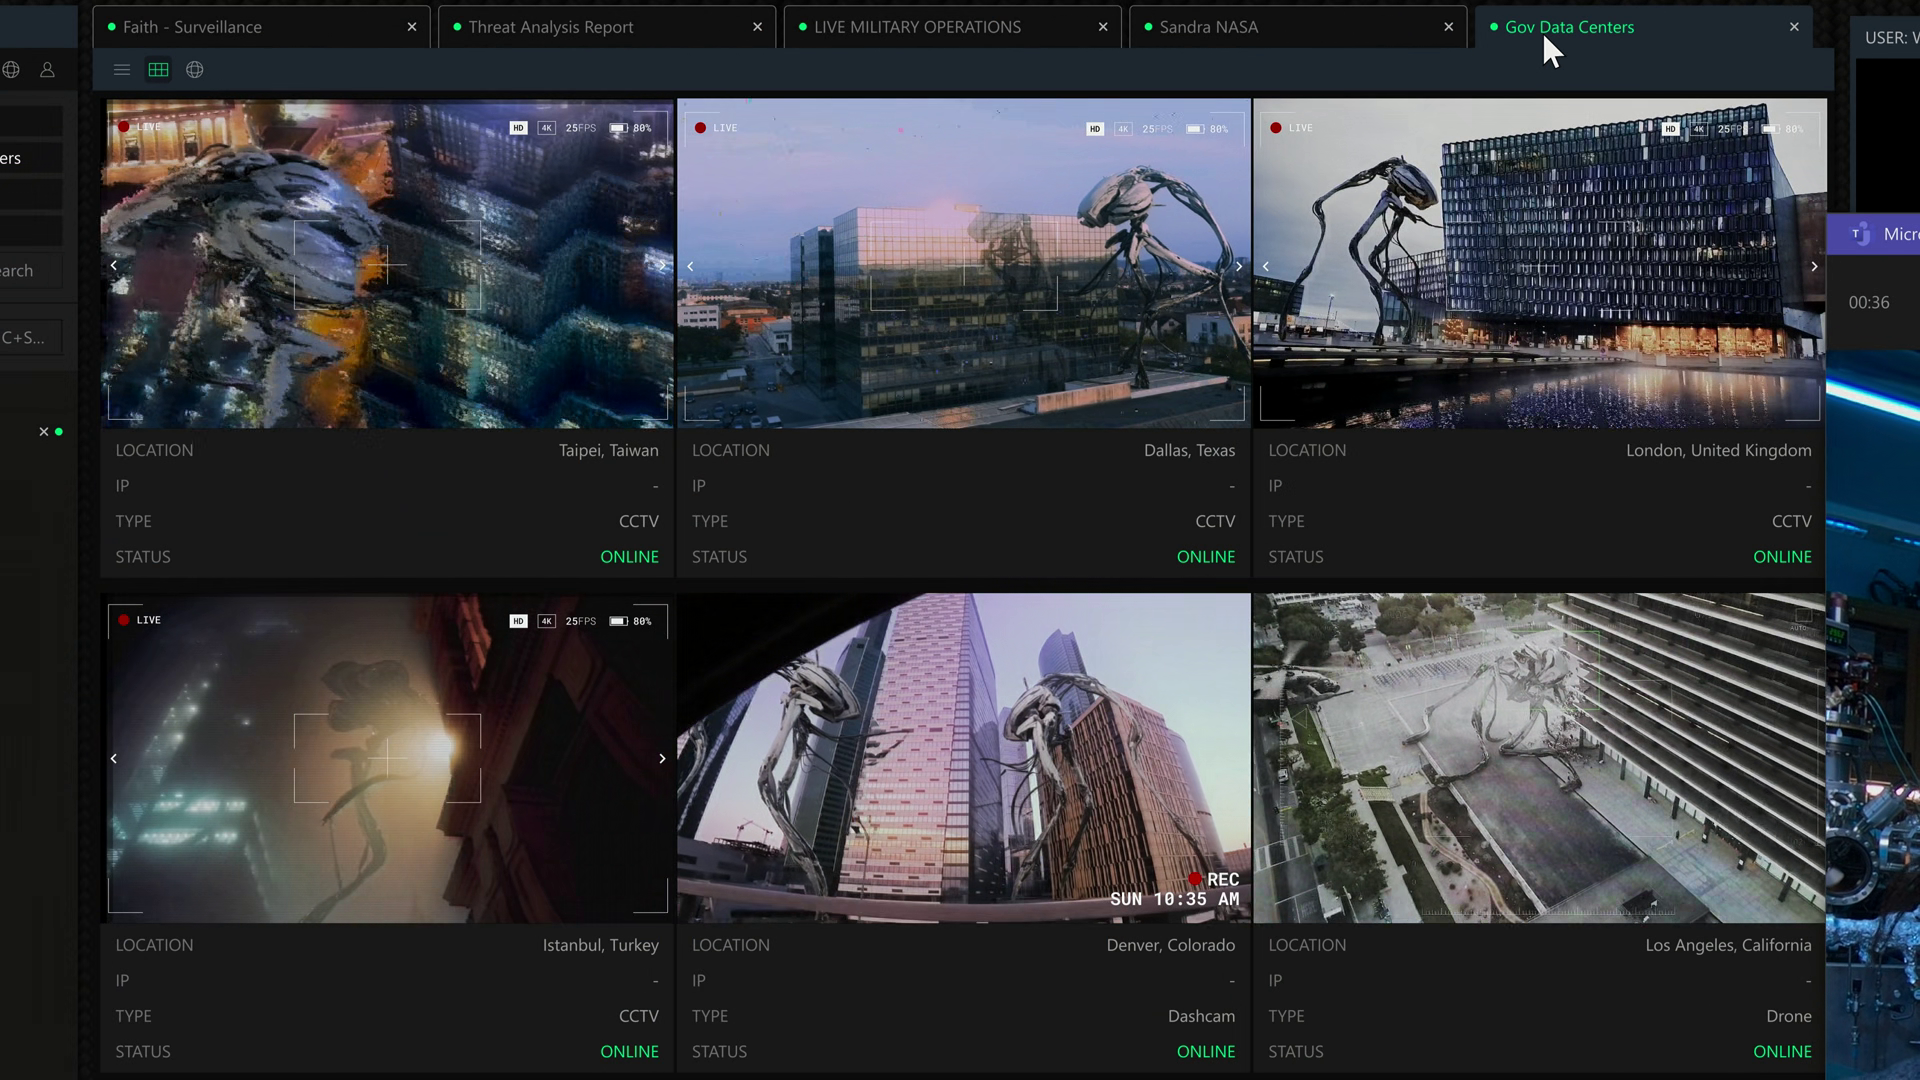This screenshot has width=1920, height=1080.
Task: Select the LIVE MILITARY OPERATIONS tab
Action: pos(952,27)
